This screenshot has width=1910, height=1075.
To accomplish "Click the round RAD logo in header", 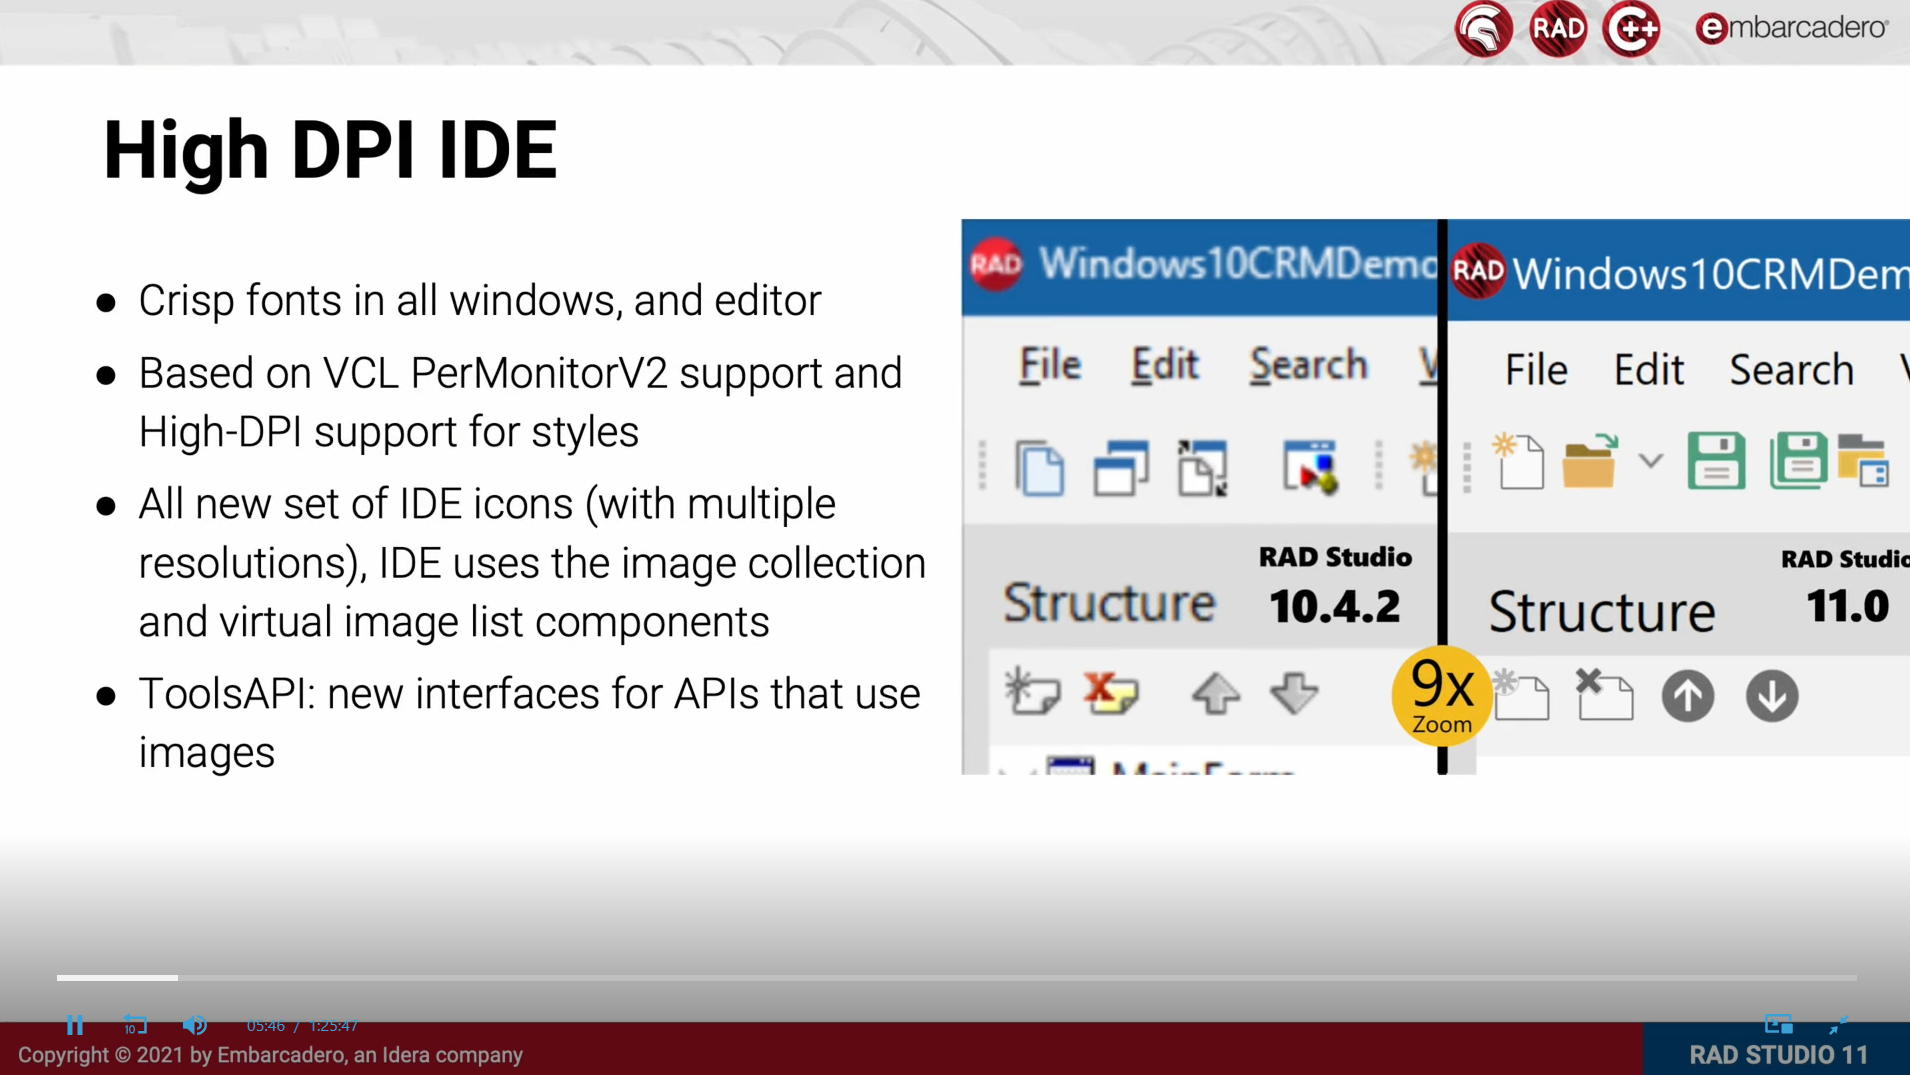I will 1558,29.
